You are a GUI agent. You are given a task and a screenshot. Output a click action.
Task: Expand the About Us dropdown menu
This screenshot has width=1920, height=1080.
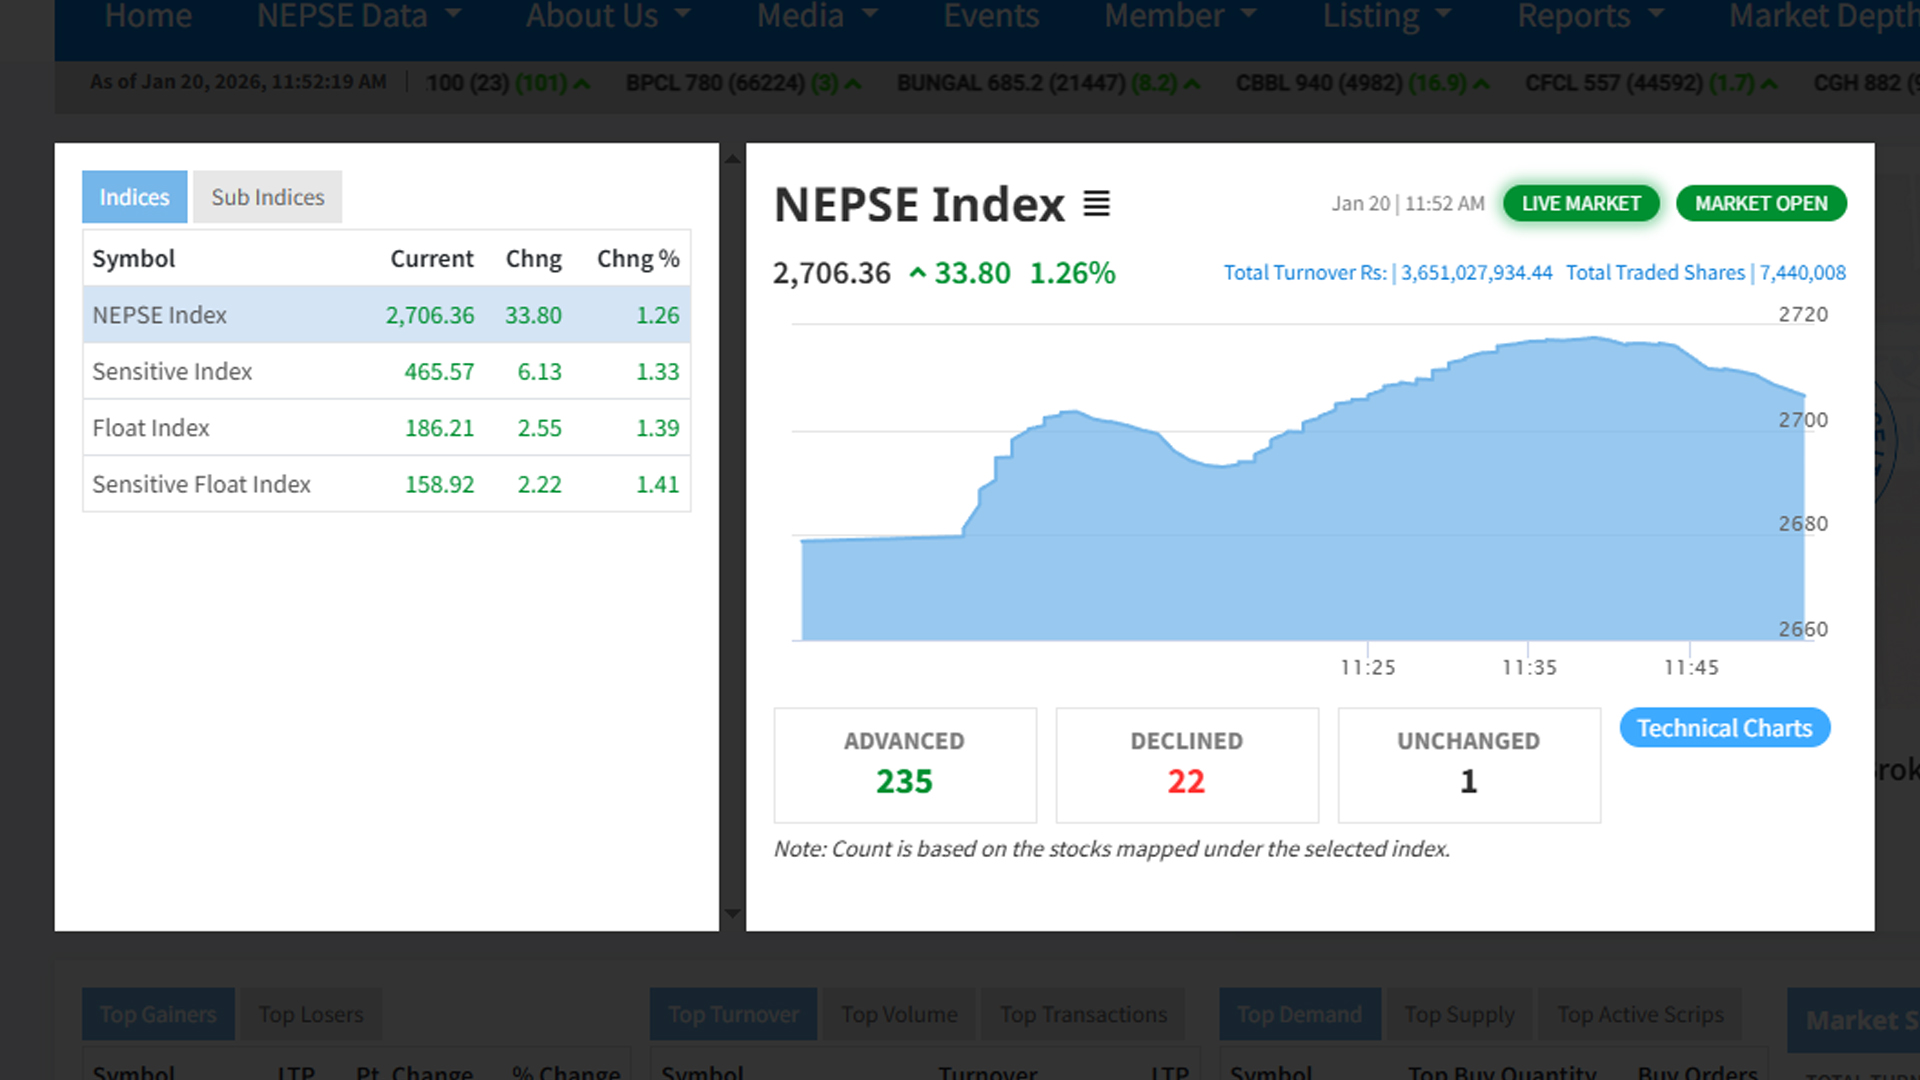608,17
